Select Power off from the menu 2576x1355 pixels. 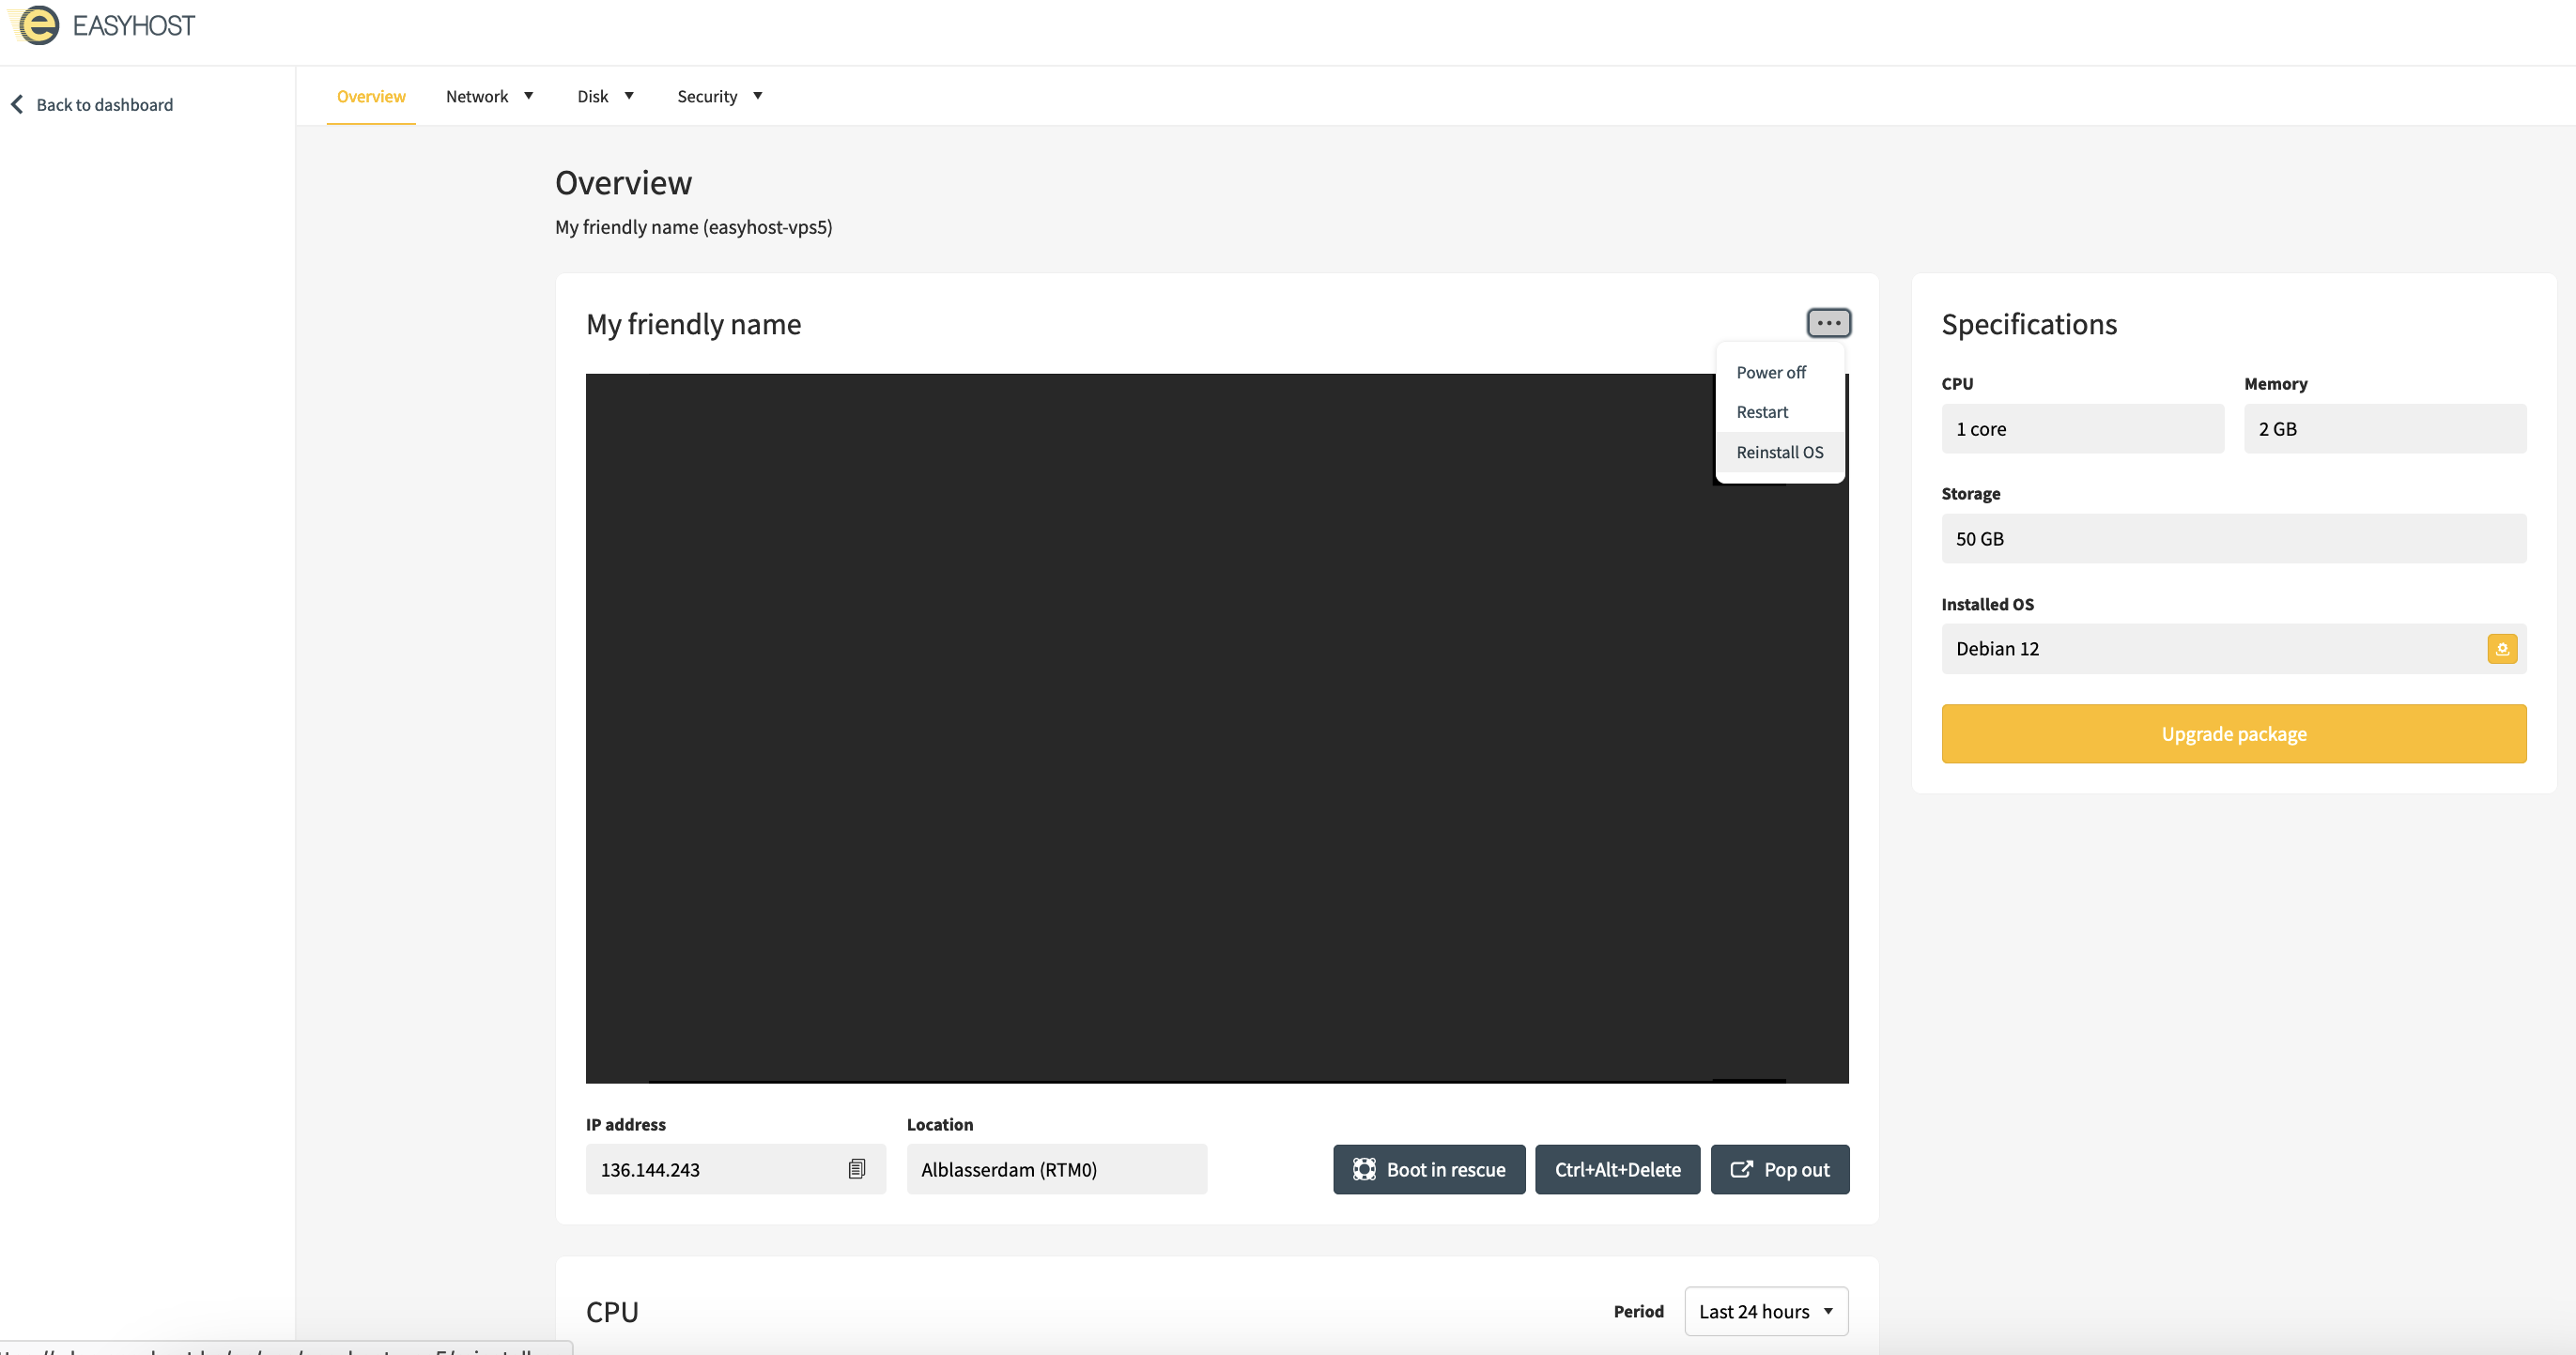coord(1771,372)
